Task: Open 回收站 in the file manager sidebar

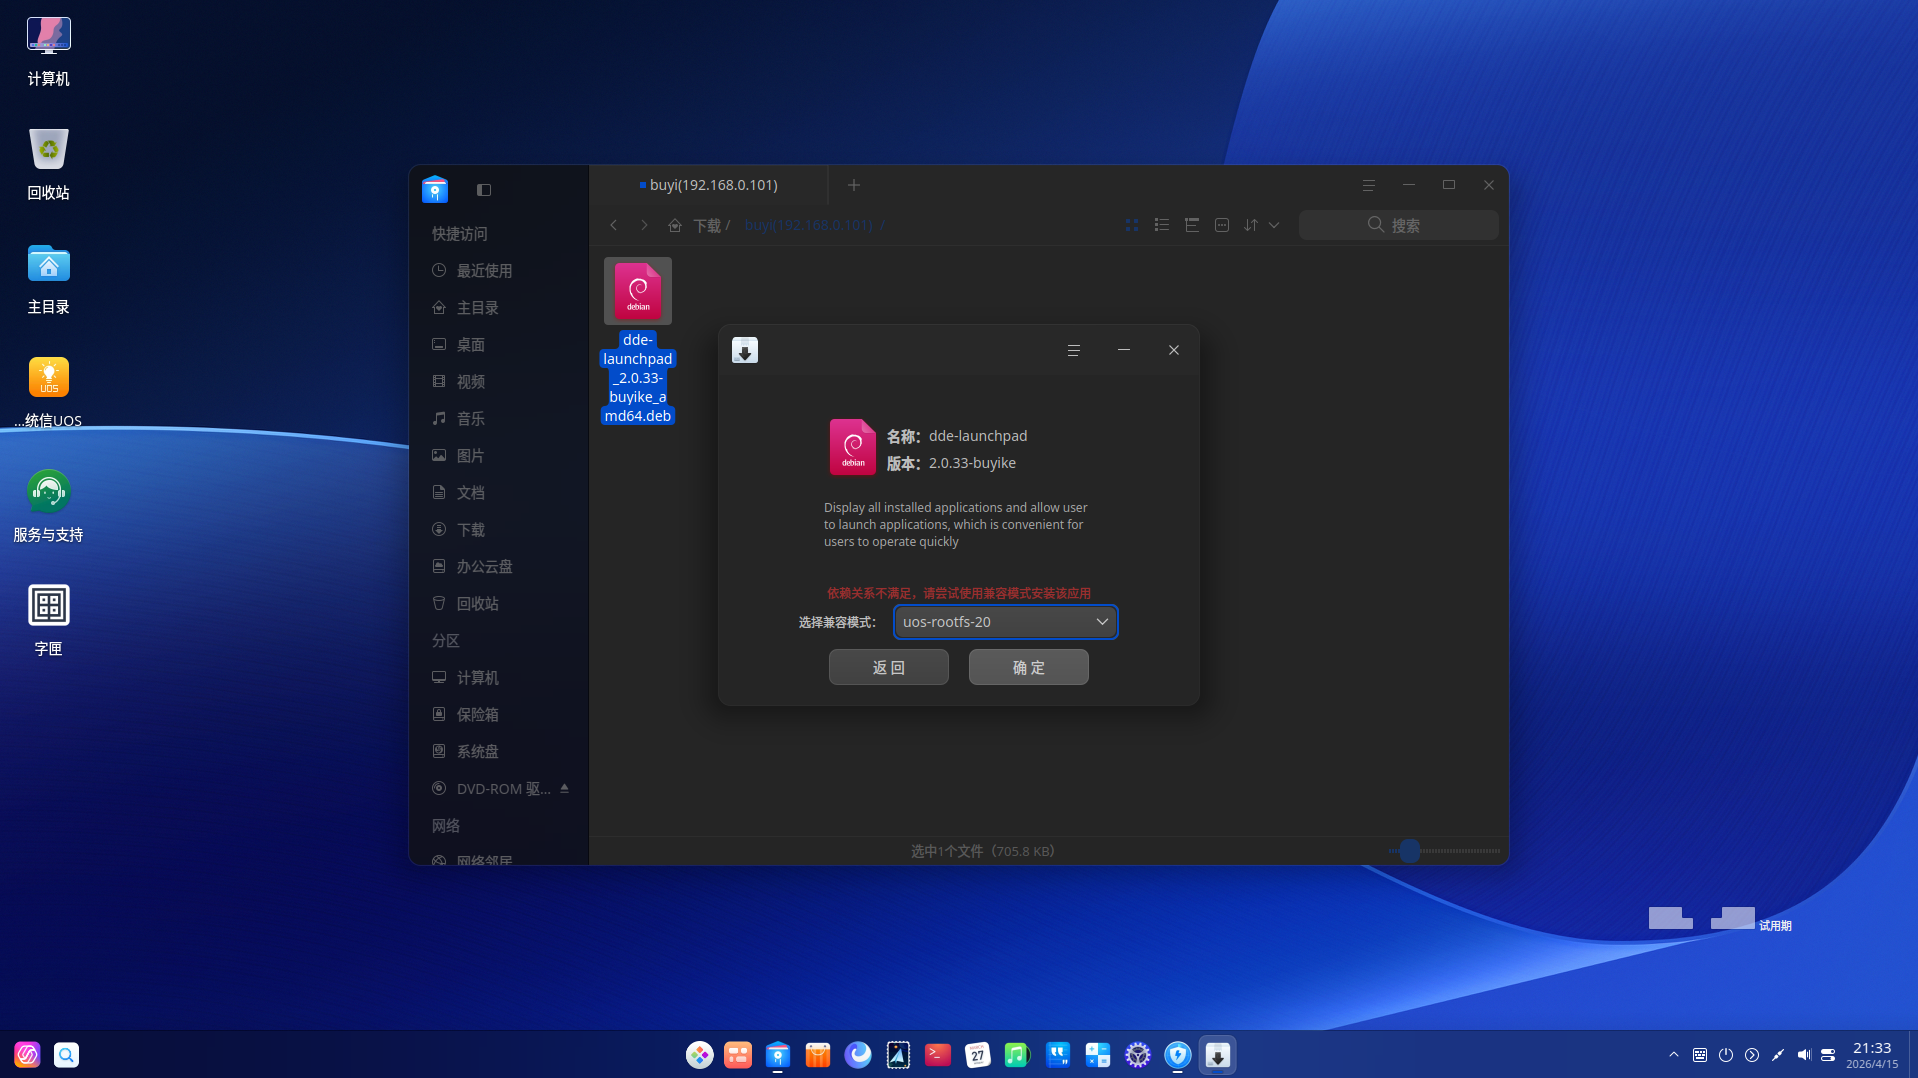Action: pyautogui.click(x=498, y=604)
